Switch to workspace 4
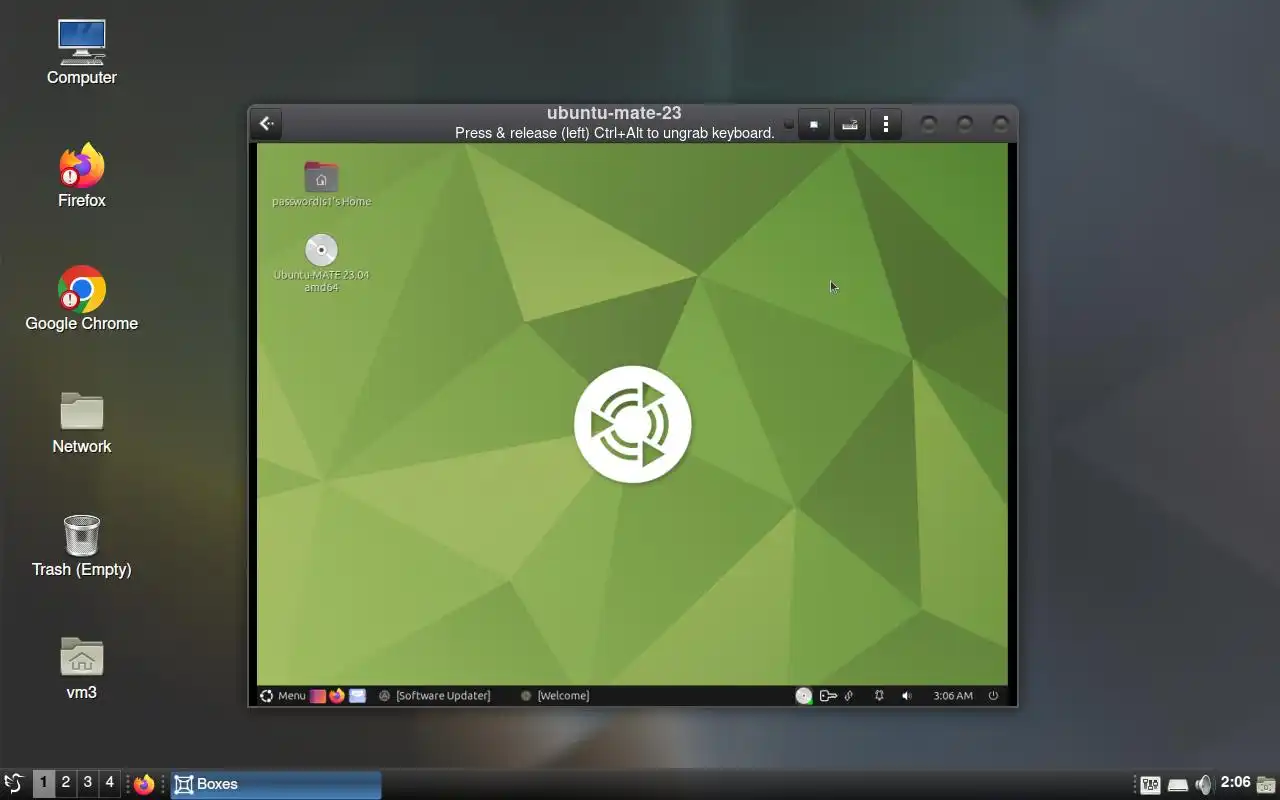This screenshot has width=1280, height=800. (x=109, y=783)
